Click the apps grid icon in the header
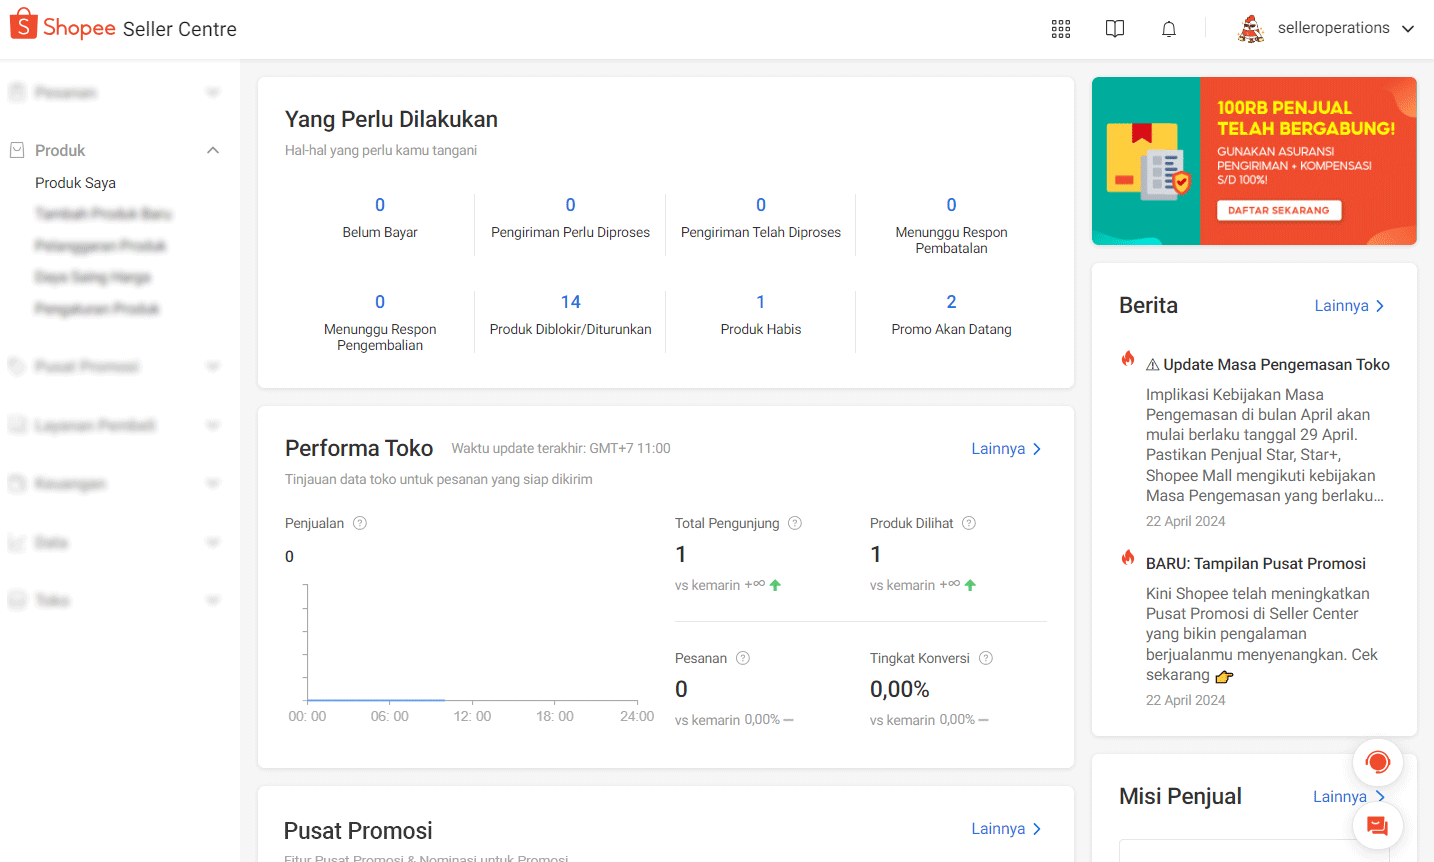 point(1060,28)
